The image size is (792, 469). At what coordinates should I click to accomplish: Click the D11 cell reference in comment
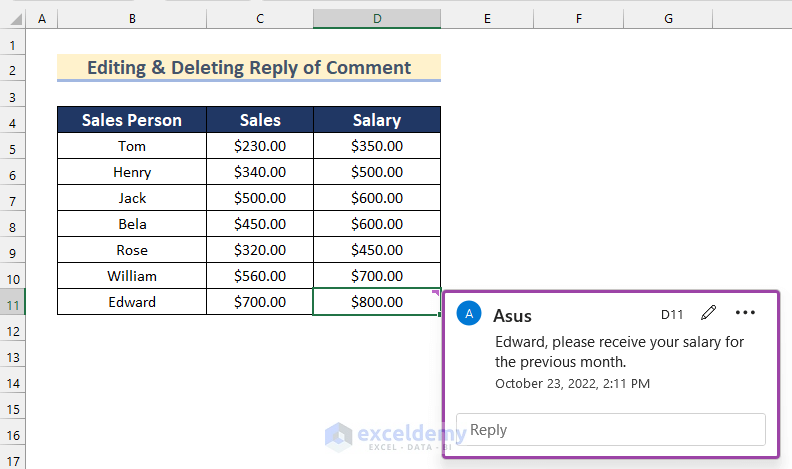[672, 314]
